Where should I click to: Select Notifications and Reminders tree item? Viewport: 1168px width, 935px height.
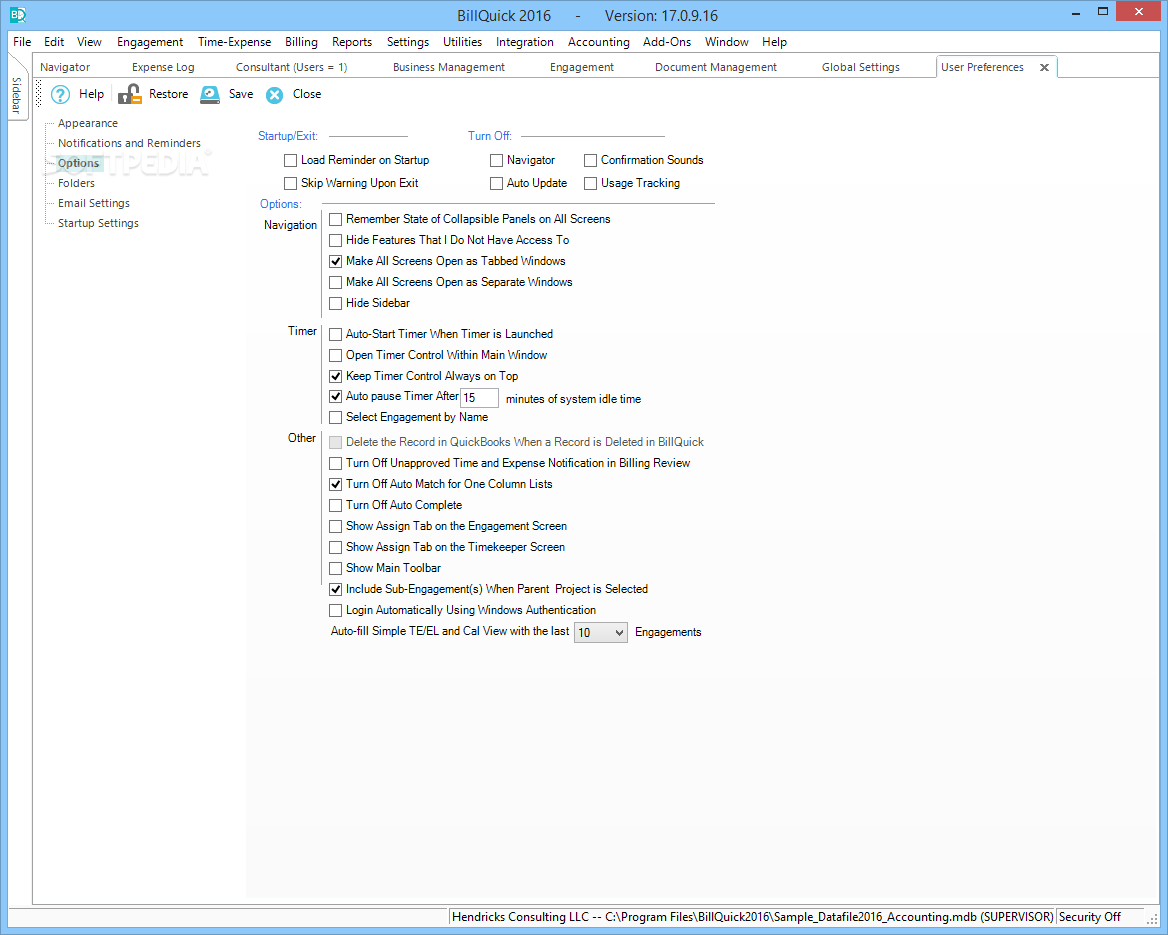point(130,143)
